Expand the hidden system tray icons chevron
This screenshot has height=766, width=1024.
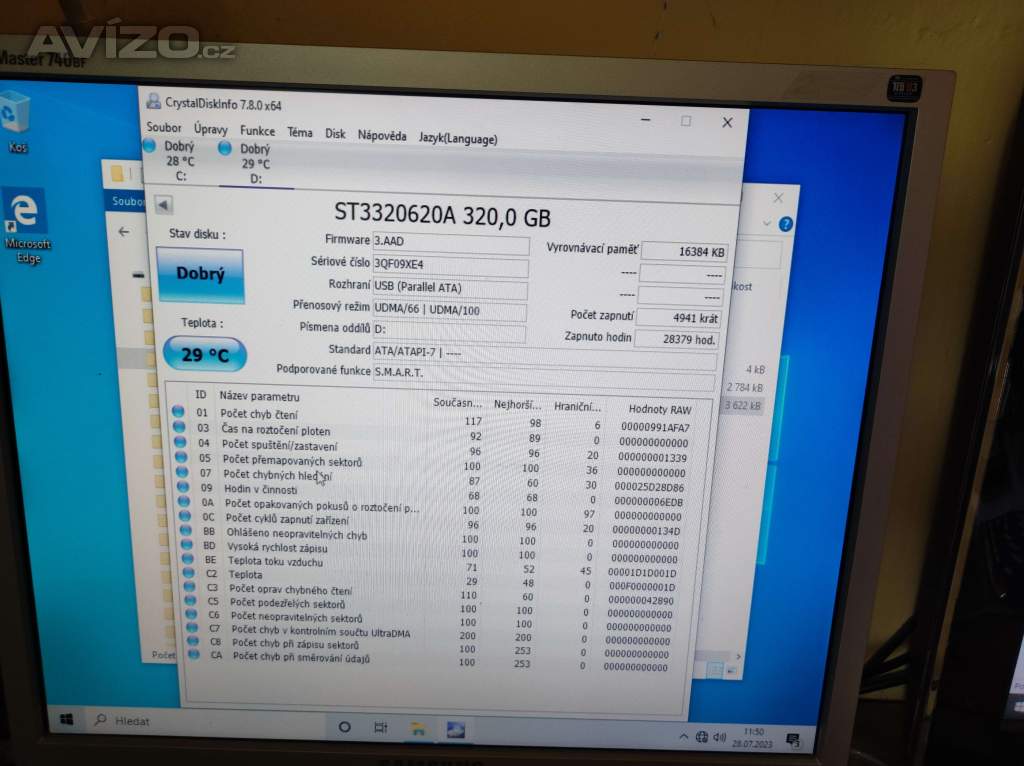pos(683,737)
